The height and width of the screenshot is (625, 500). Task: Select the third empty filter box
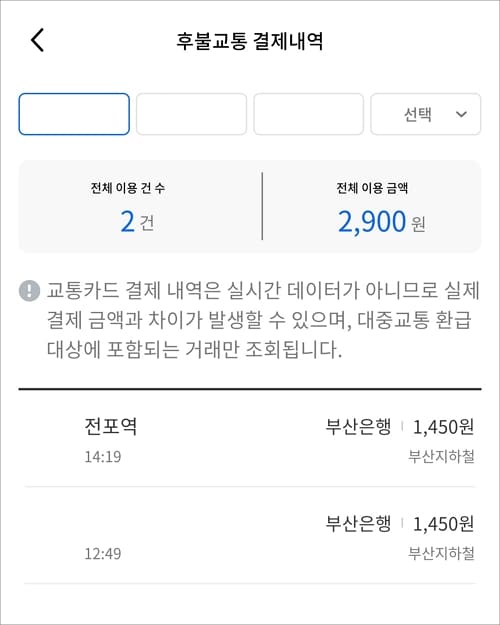click(x=309, y=114)
